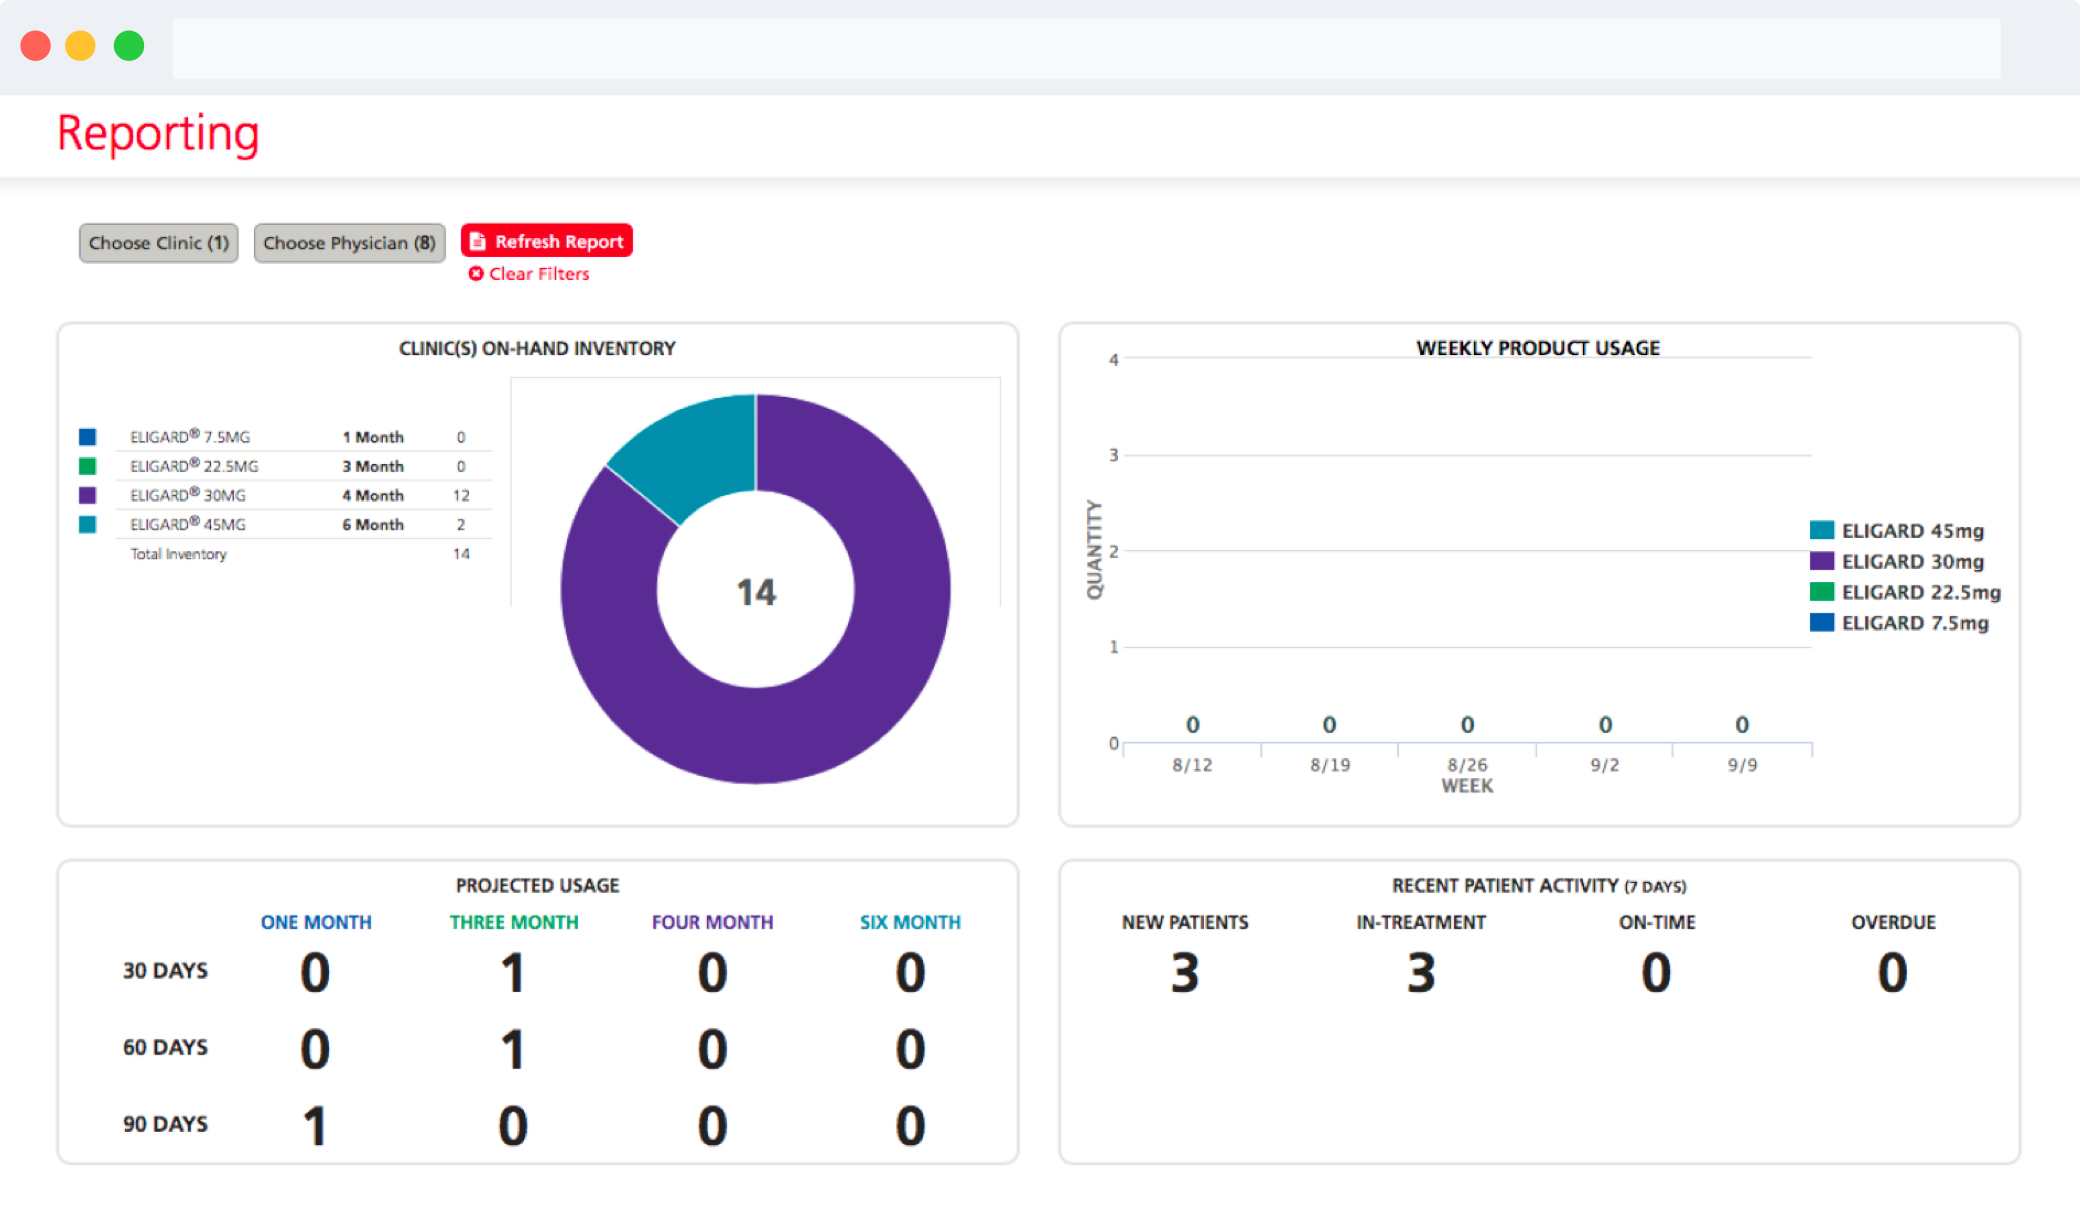Click the green window maximize dot
The width and height of the screenshot is (2080, 1220).
(x=129, y=46)
